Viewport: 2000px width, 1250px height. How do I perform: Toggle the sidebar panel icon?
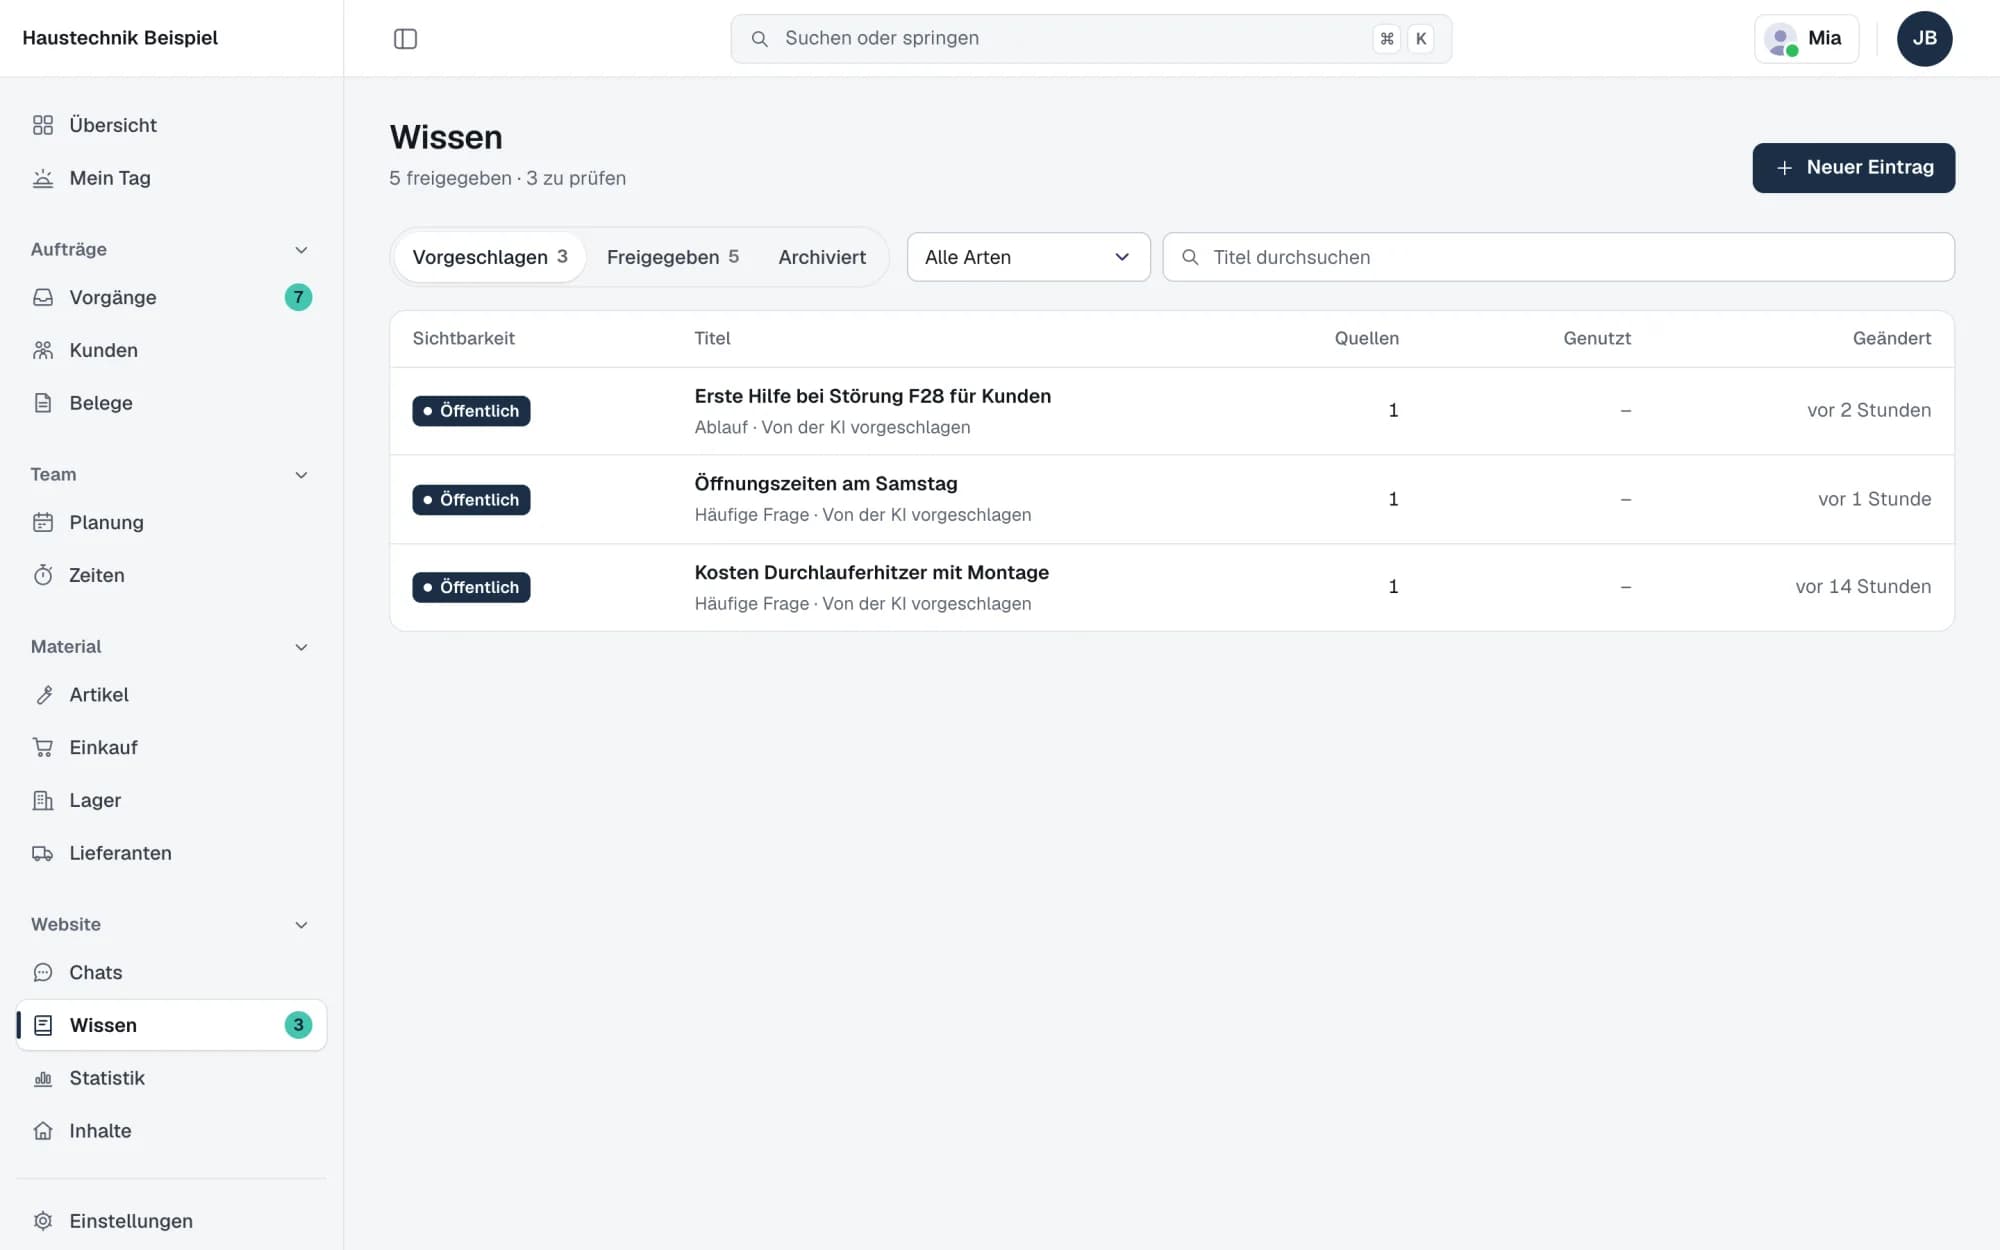tap(405, 38)
